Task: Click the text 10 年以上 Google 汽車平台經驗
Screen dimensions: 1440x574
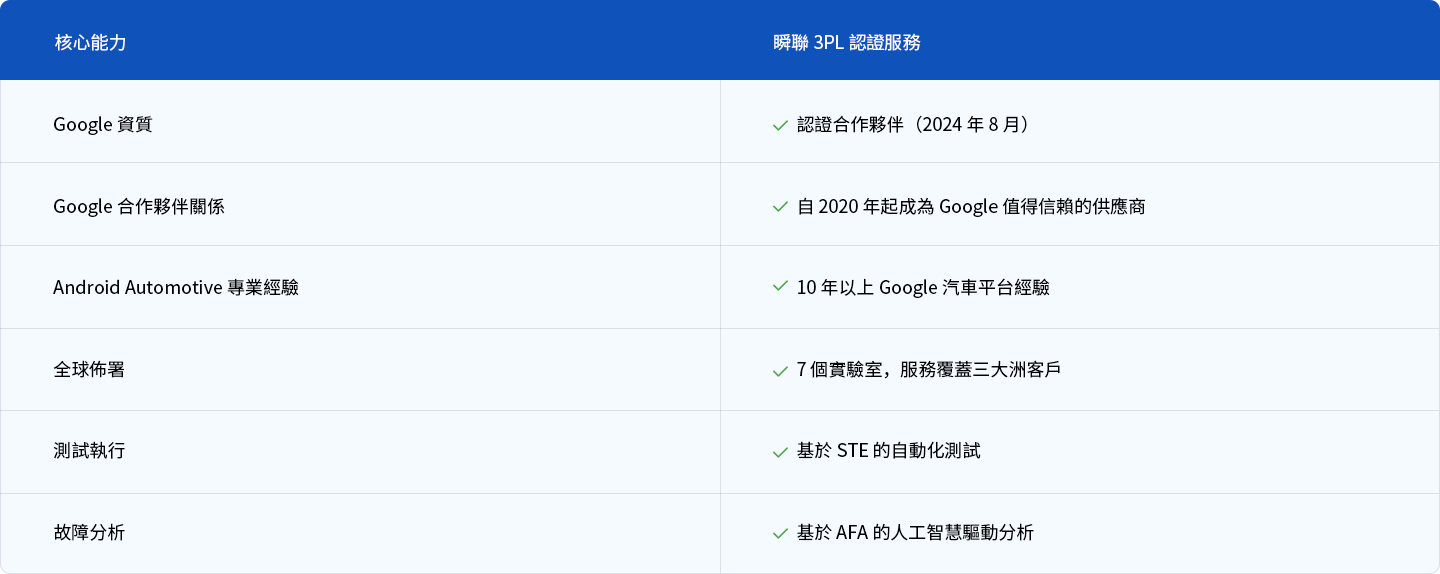Action: 923,288
